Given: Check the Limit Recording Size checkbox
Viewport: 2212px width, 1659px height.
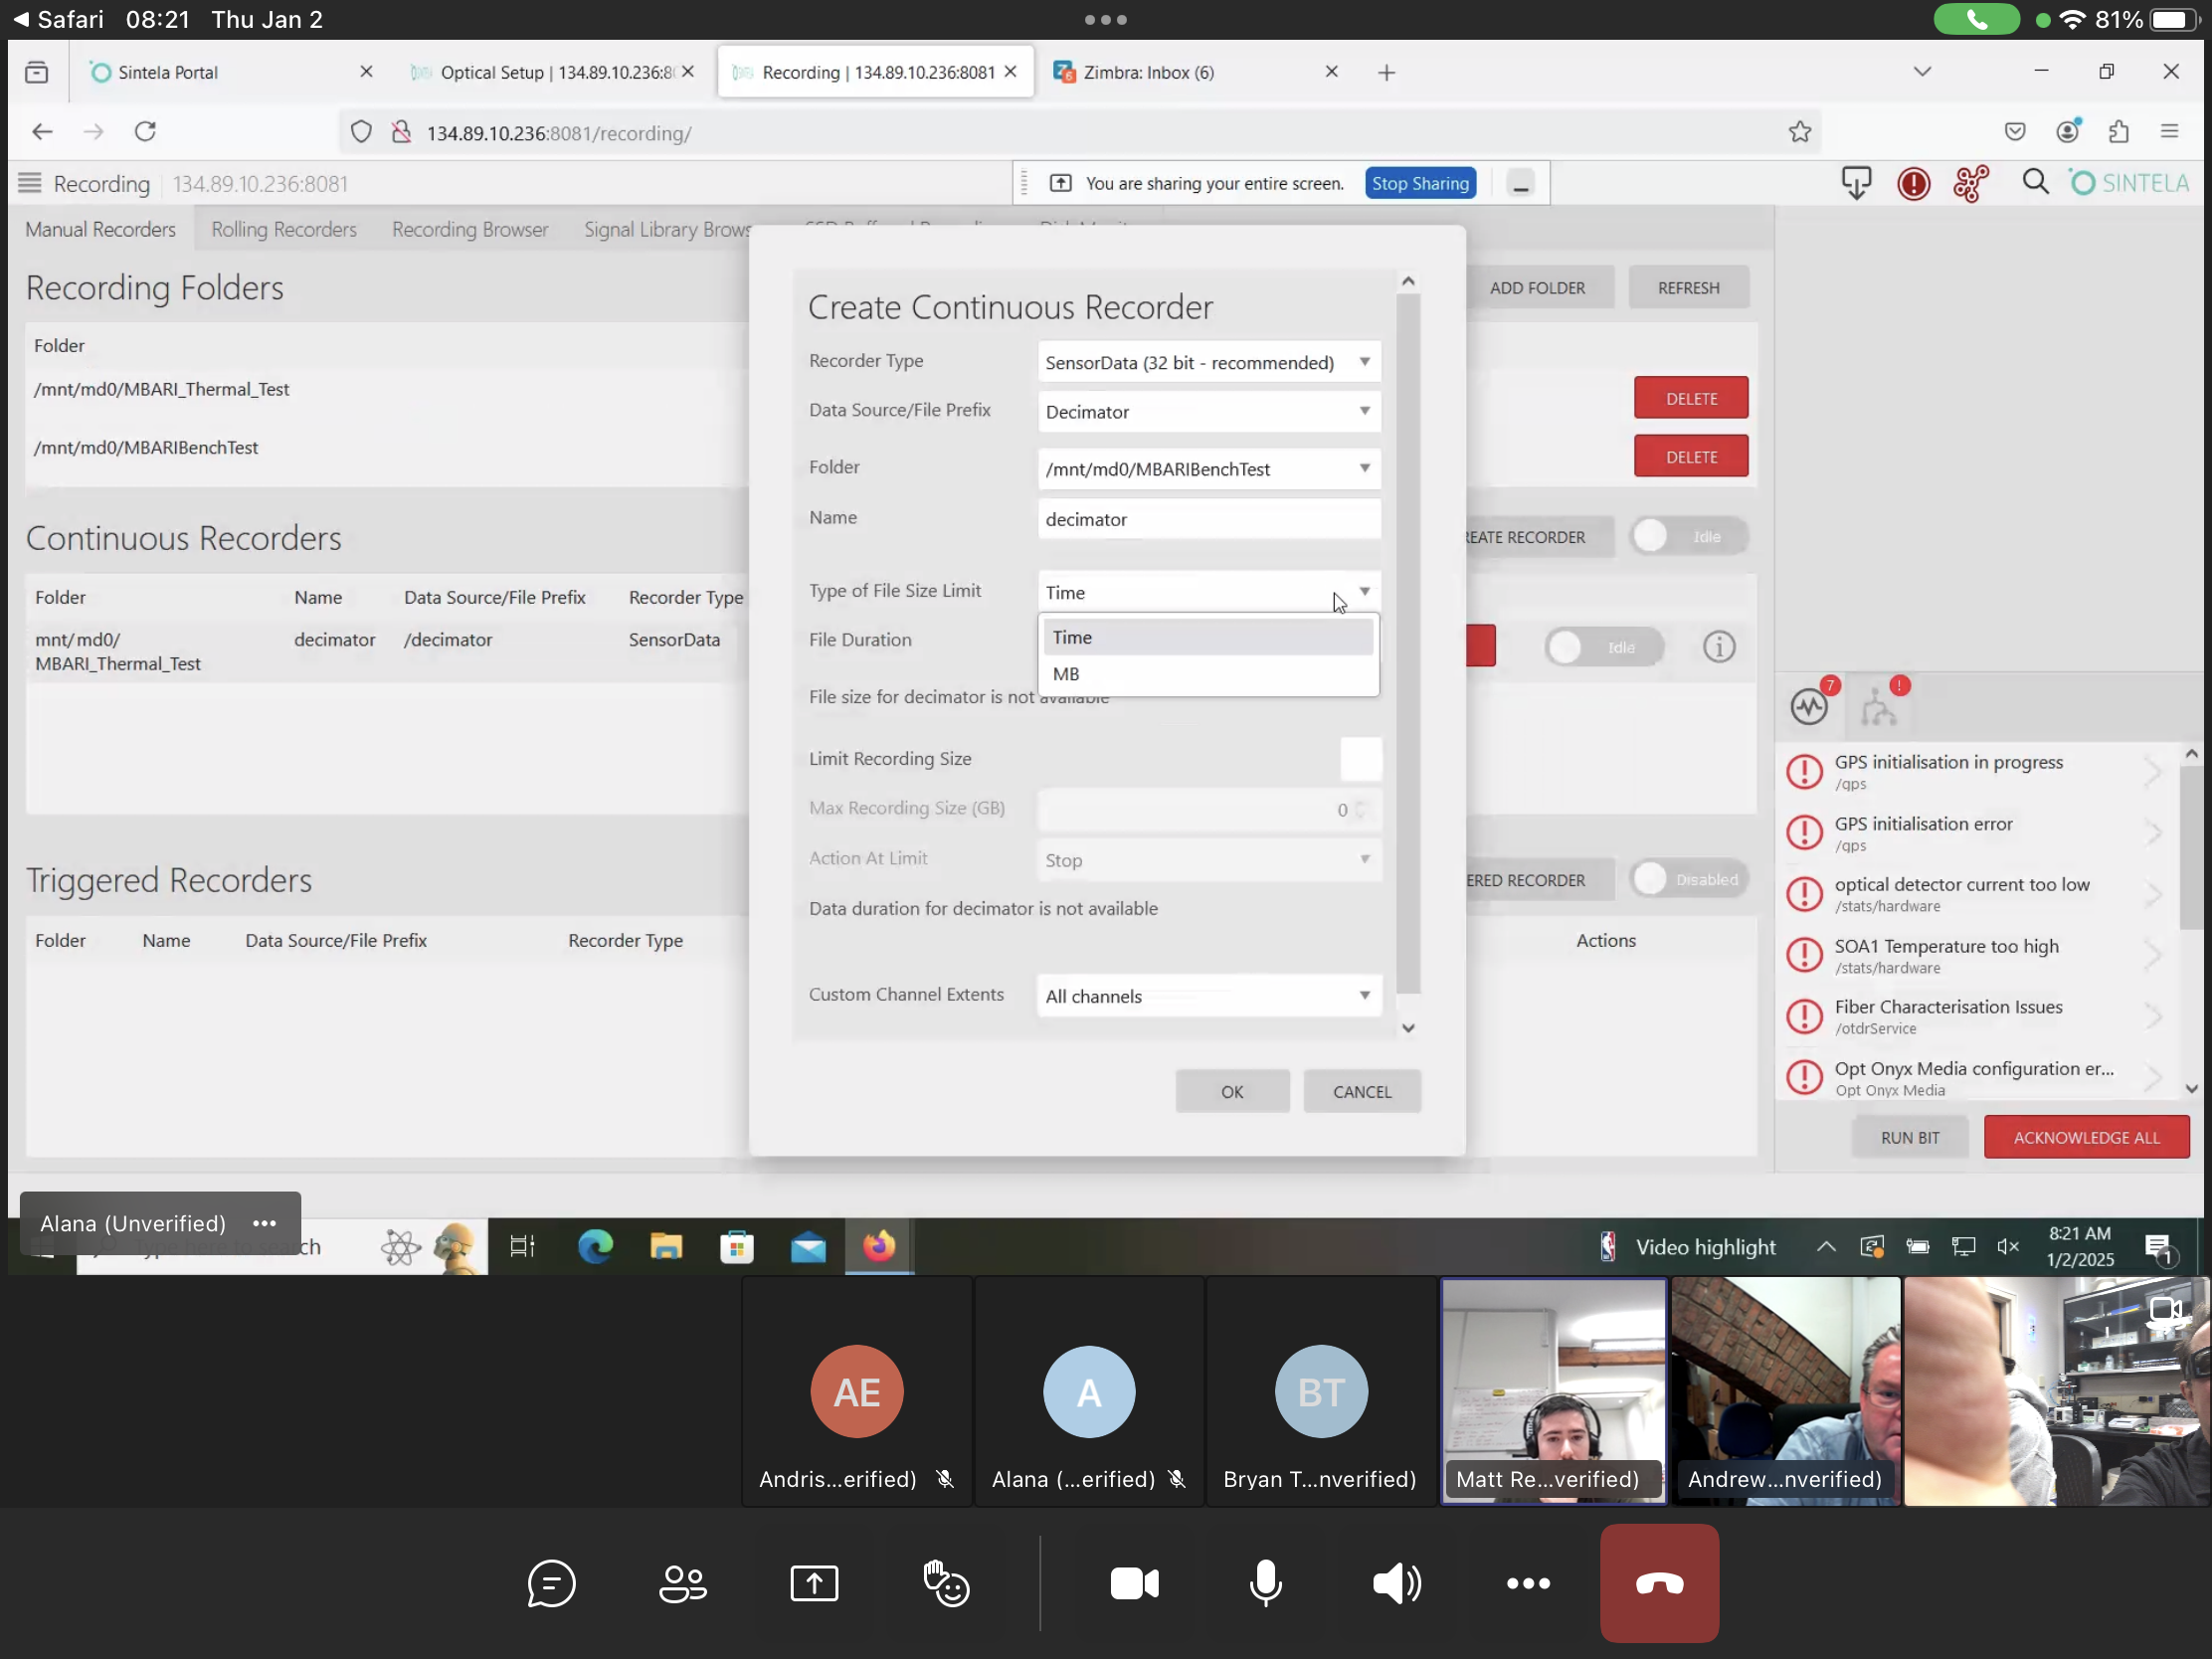Looking at the screenshot, I should pos(1360,758).
